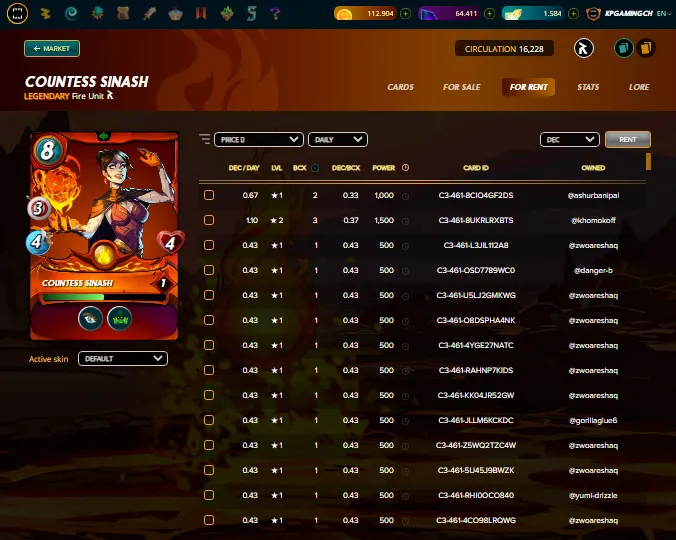The height and width of the screenshot is (540, 676).
Task: Select the gold foil card icon
Action: click(x=646, y=48)
